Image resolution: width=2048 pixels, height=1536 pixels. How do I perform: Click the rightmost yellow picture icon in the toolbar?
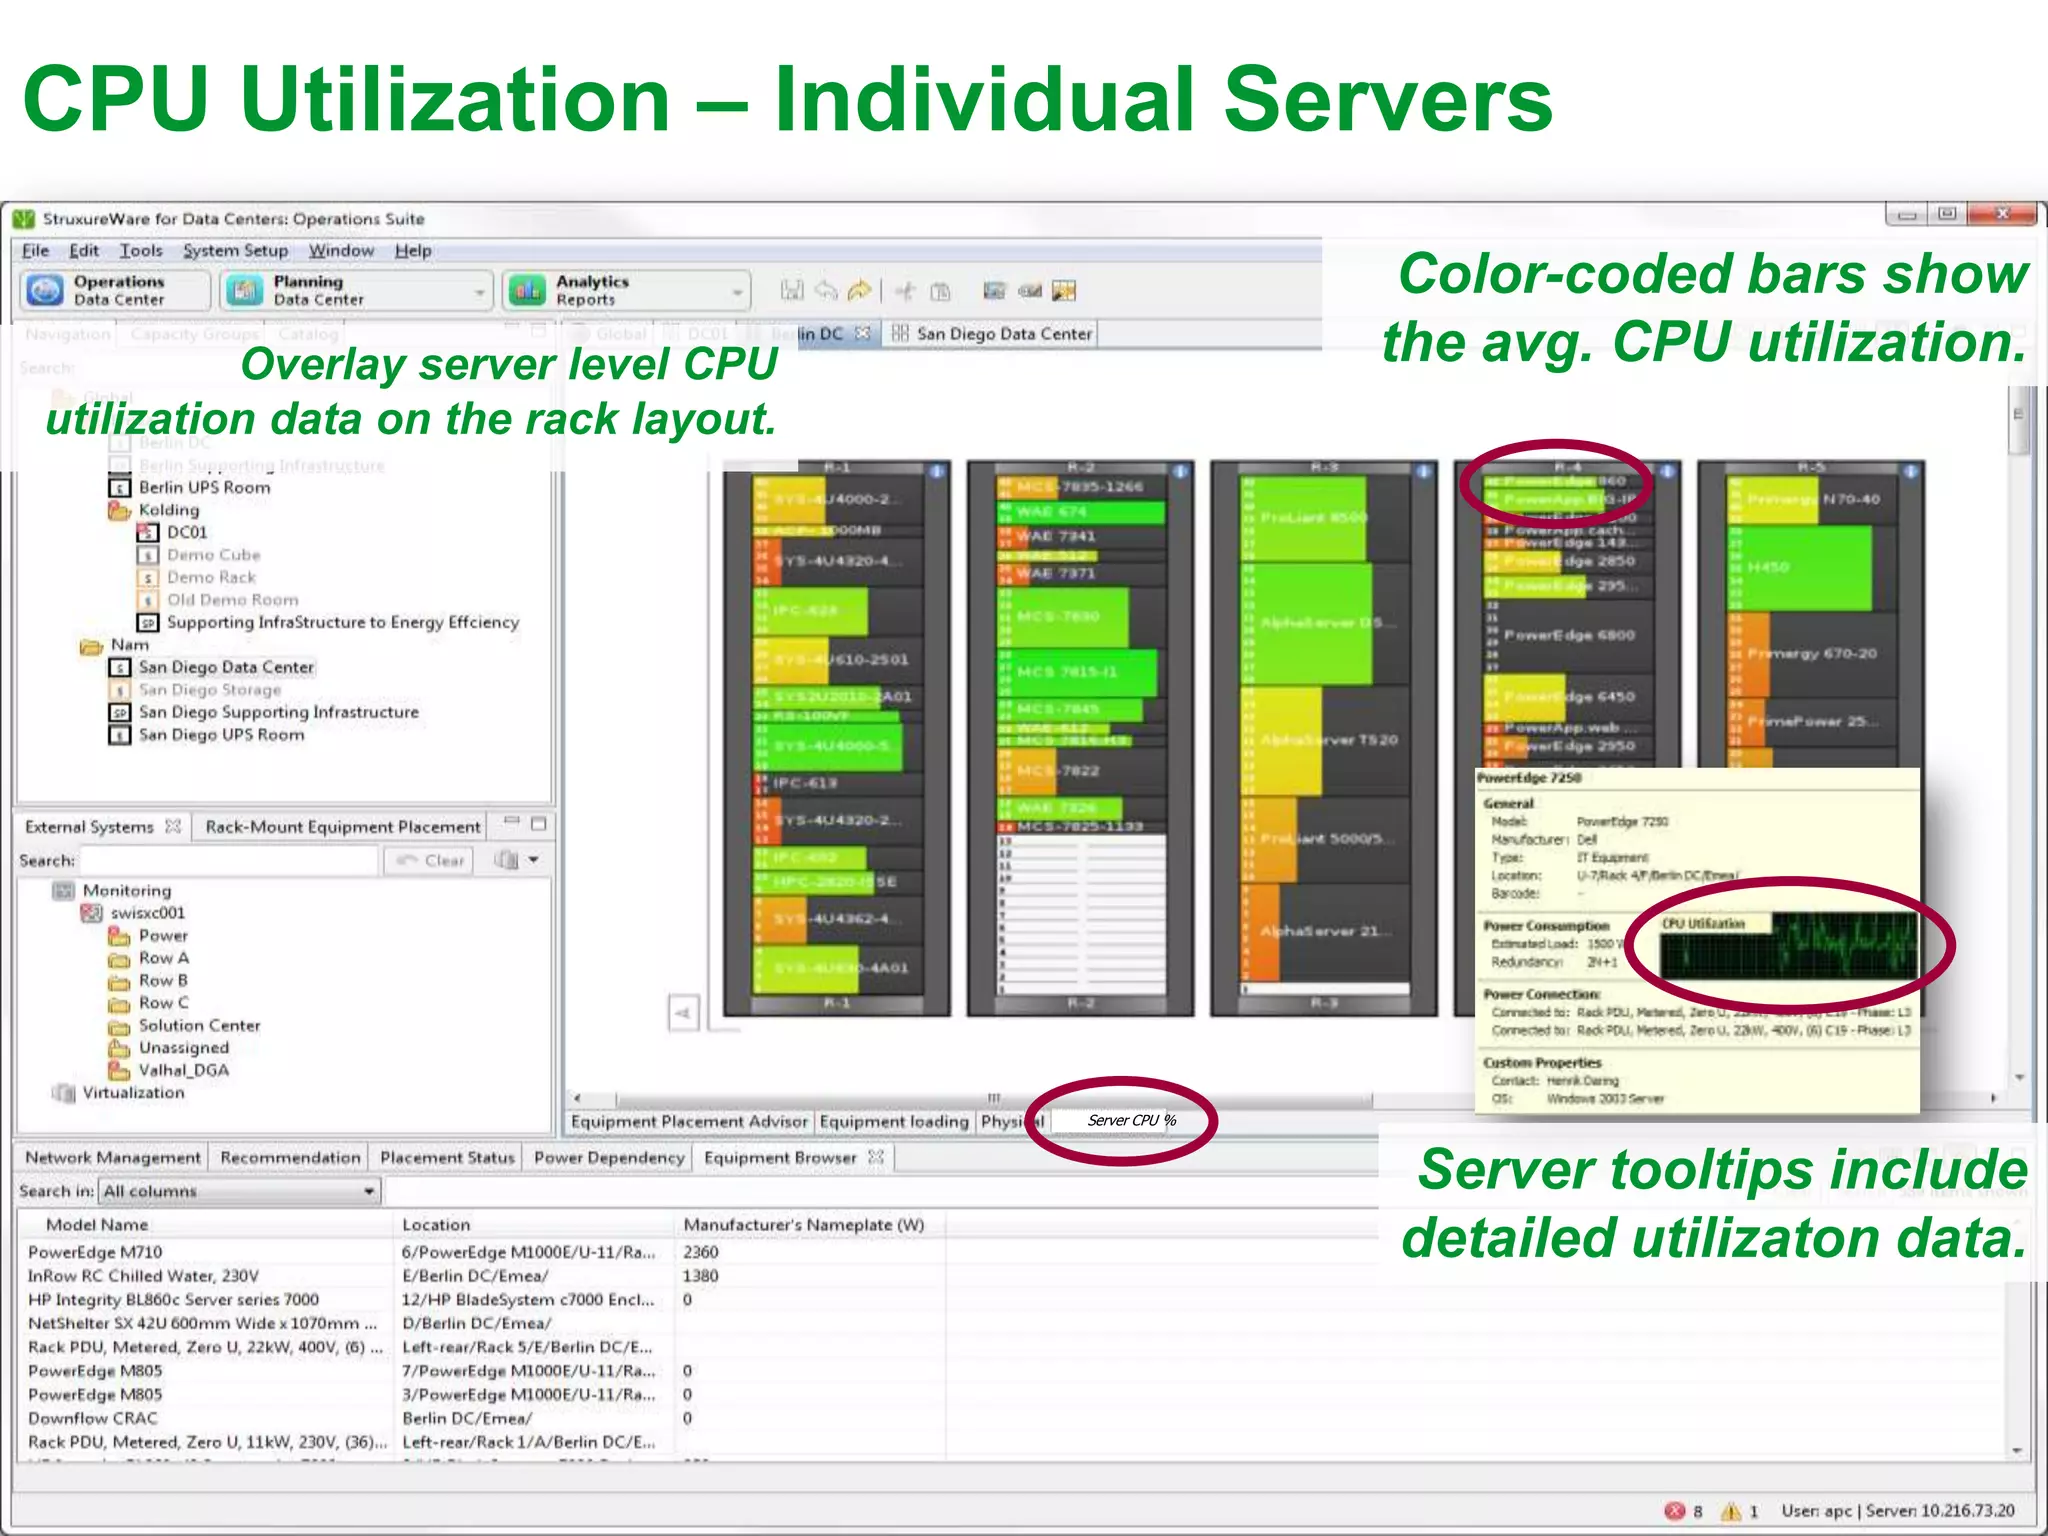click(x=1064, y=290)
